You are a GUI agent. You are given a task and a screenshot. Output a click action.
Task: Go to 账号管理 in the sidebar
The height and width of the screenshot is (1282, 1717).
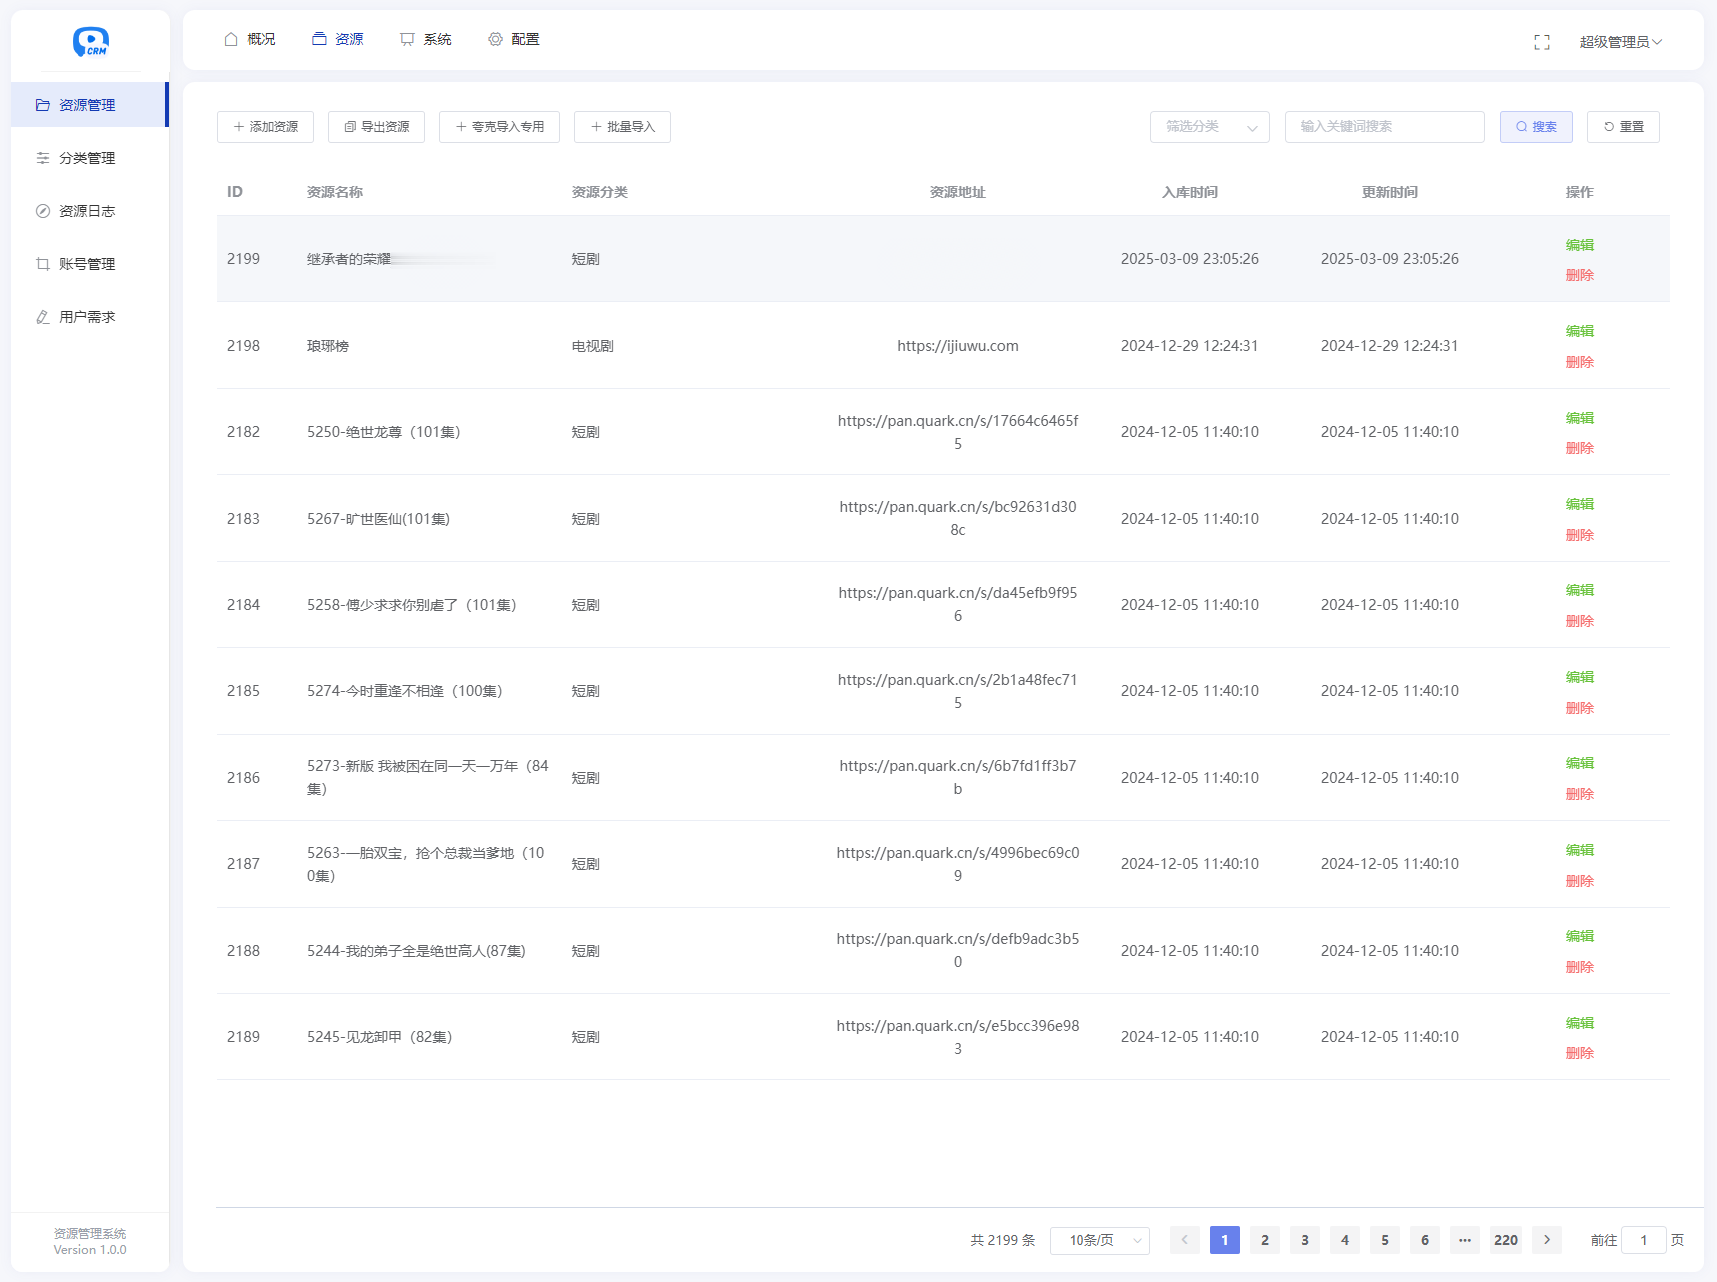(x=87, y=264)
